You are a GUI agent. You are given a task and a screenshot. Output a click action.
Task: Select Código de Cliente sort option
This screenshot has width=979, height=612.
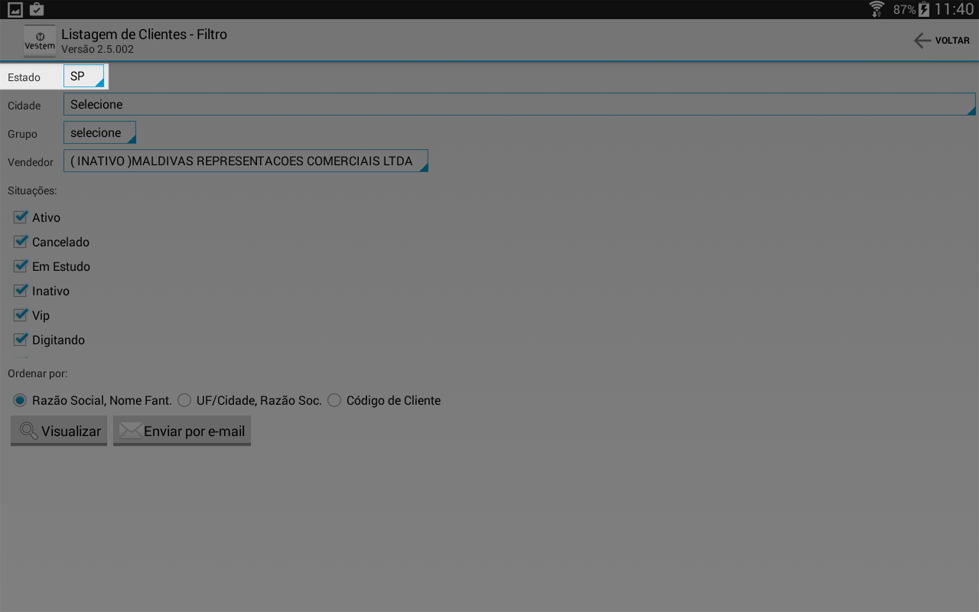[334, 400]
